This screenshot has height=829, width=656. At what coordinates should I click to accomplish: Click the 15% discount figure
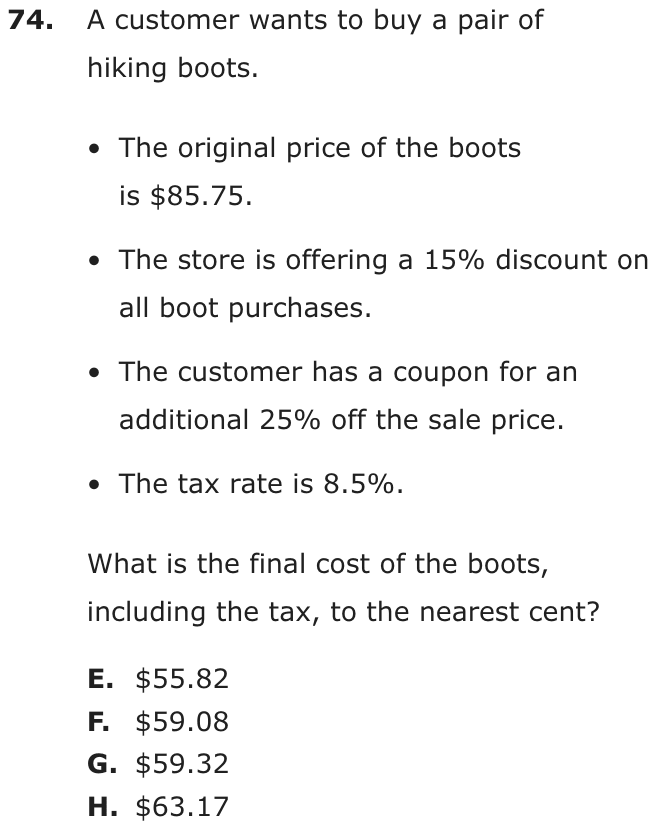coord(454,260)
